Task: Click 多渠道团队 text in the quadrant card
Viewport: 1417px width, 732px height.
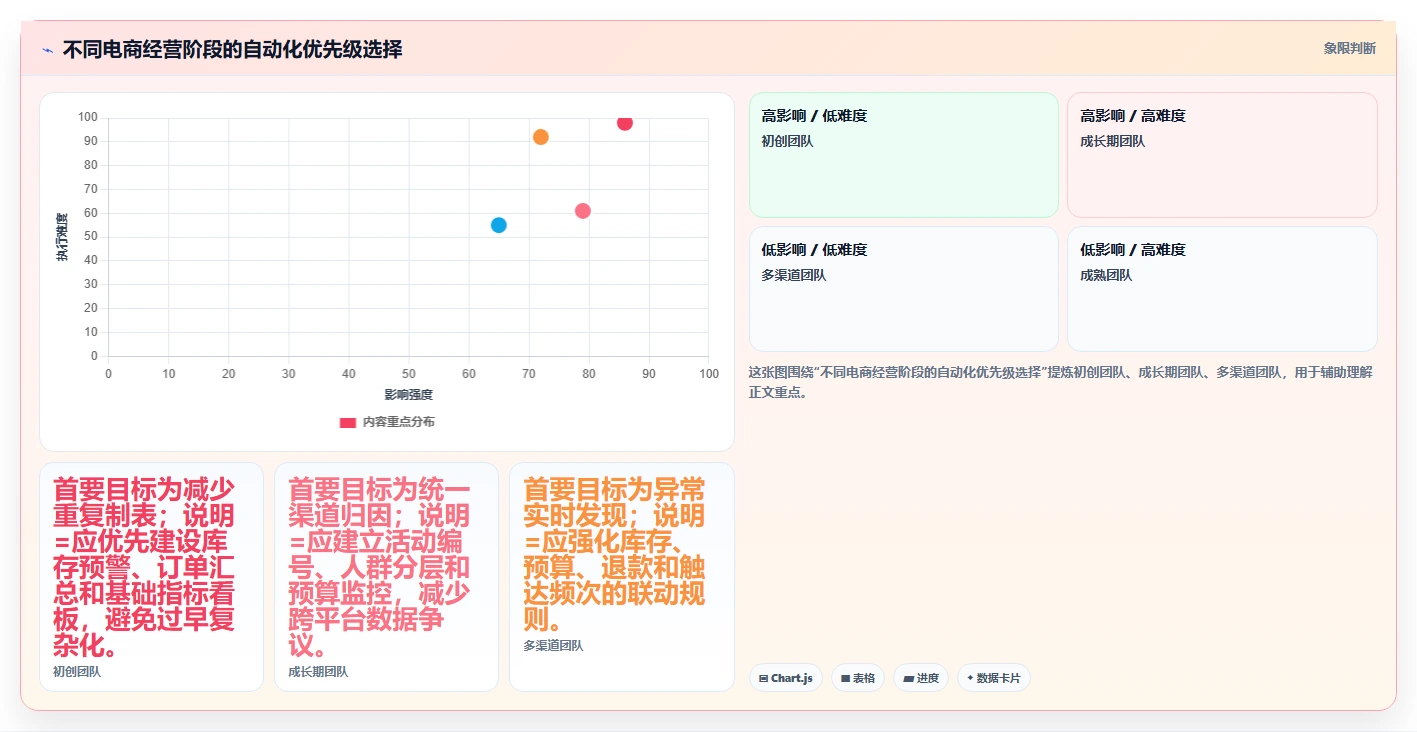Action: point(794,275)
